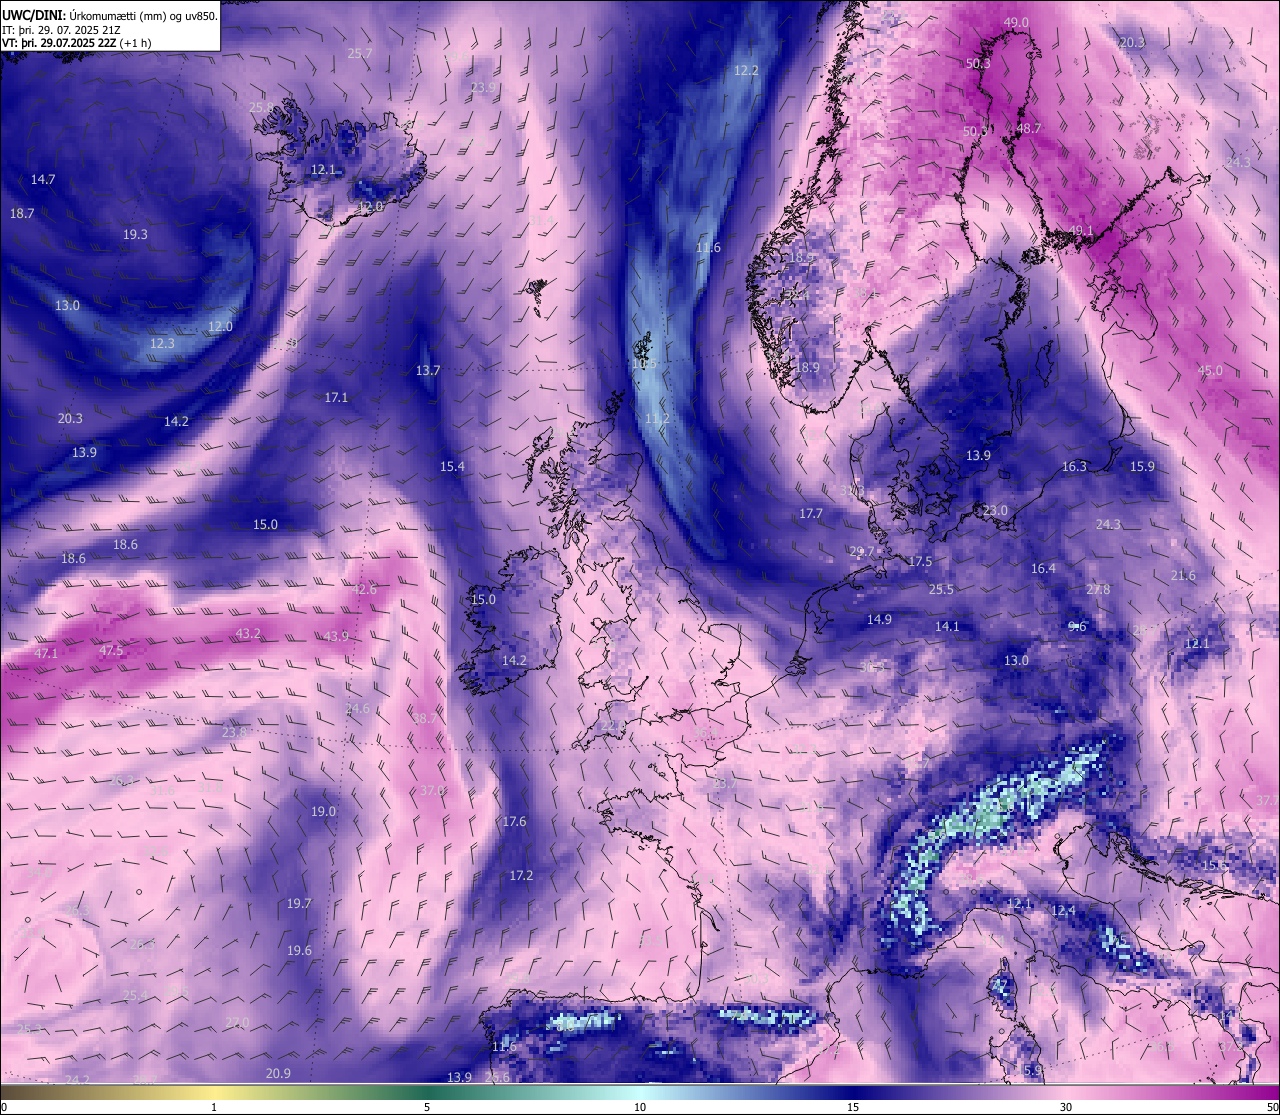Click the 43.2 value in the Atlantic moist band
Screen dimensions: 1280x1115
click(248, 634)
